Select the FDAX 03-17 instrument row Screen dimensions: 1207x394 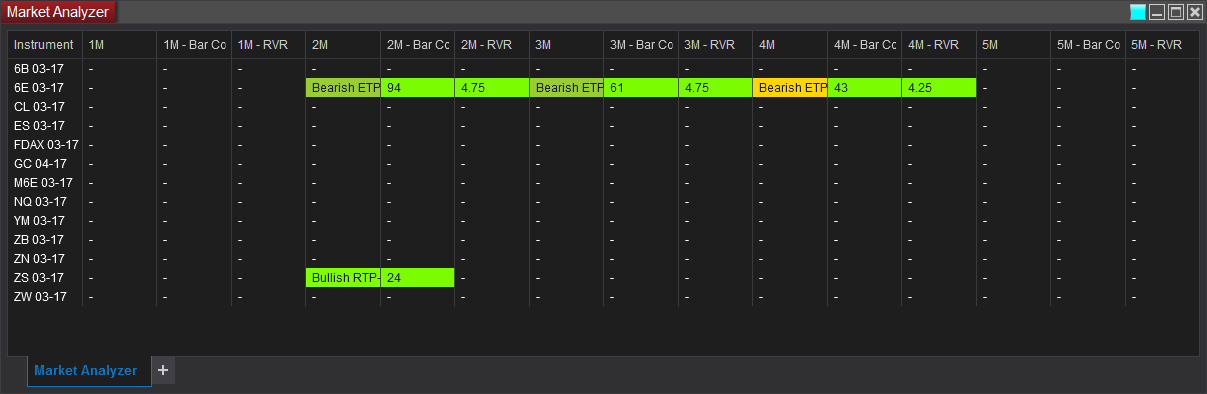pos(603,144)
